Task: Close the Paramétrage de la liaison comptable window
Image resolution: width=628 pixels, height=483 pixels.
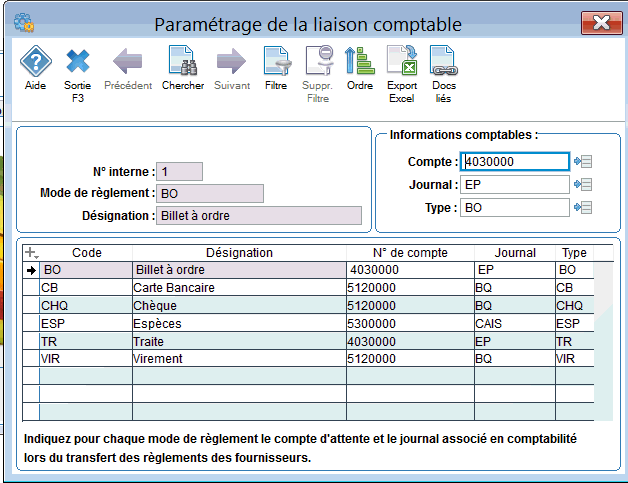Action: (x=602, y=23)
